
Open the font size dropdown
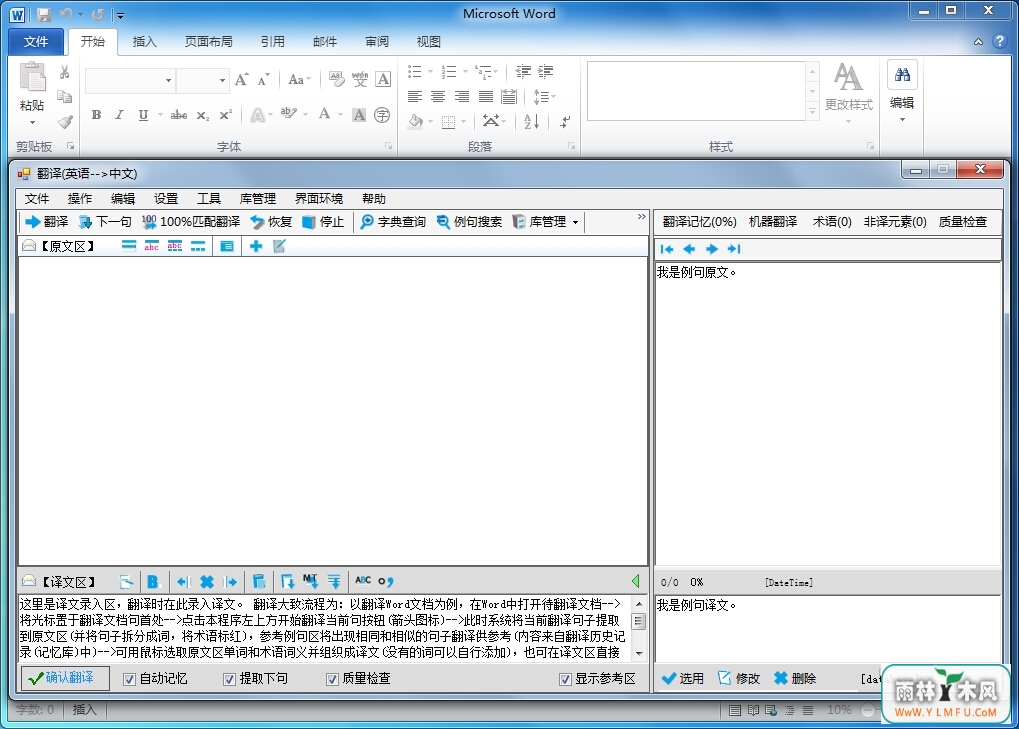coord(222,80)
